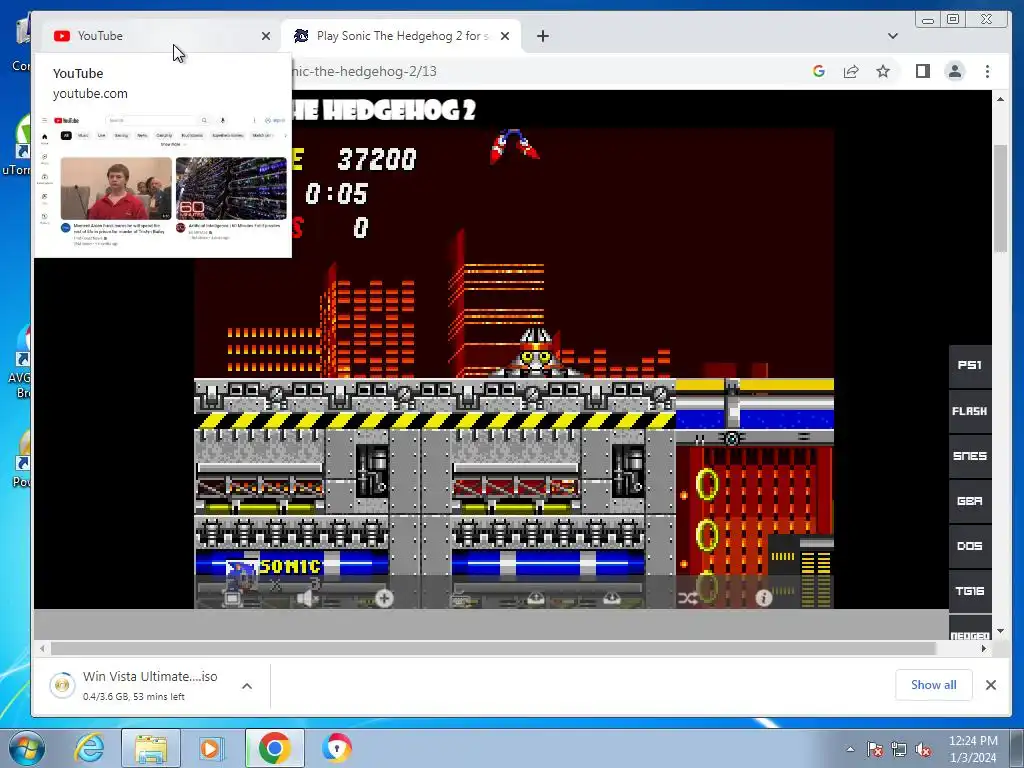Click the download progress circle icon
This screenshot has height=768, width=1024.
(63, 685)
